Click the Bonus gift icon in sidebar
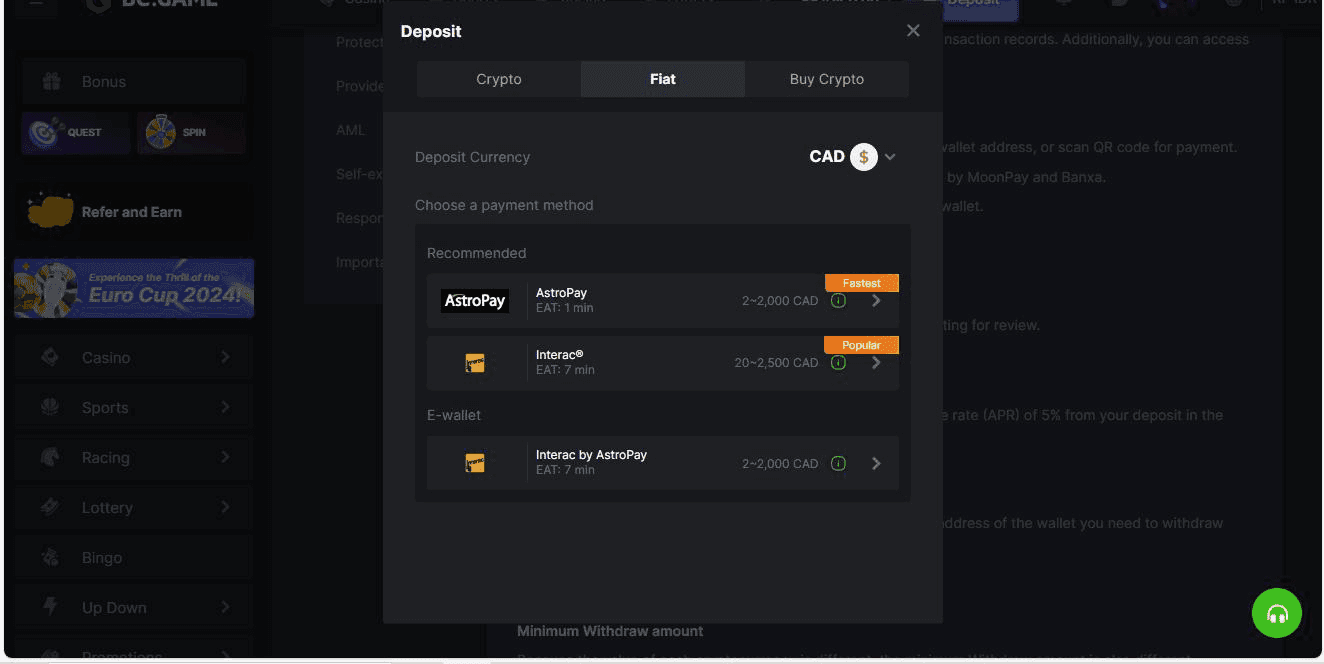This screenshot has width=1324, height=664. (x=51, y=82)
